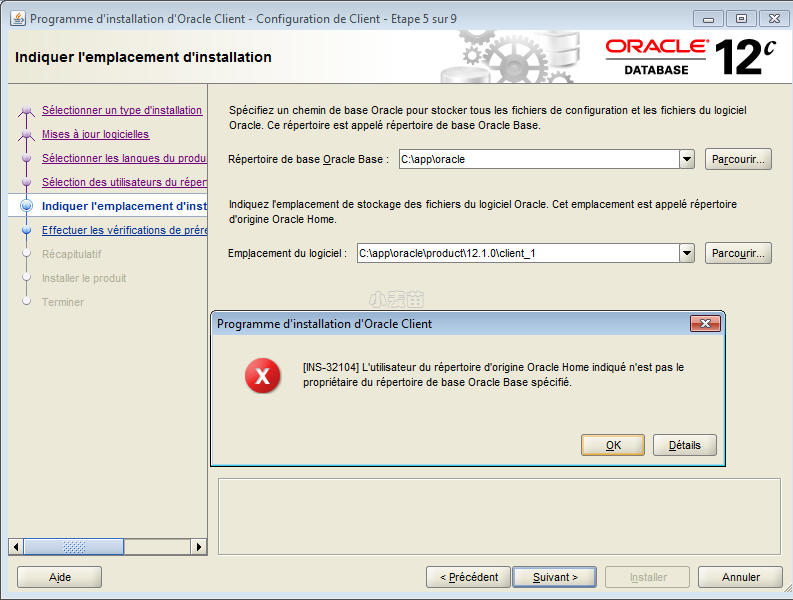Open Détails of the INS-32104 error

tap(684, 445)
